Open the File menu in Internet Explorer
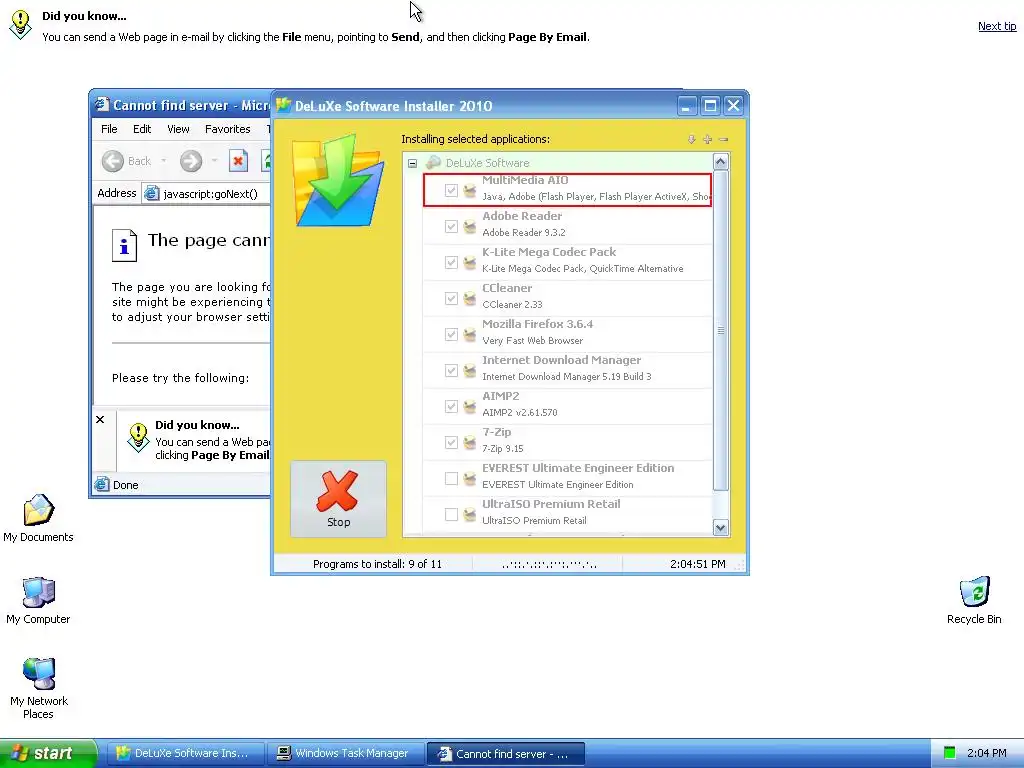 (x=109, y=129)
